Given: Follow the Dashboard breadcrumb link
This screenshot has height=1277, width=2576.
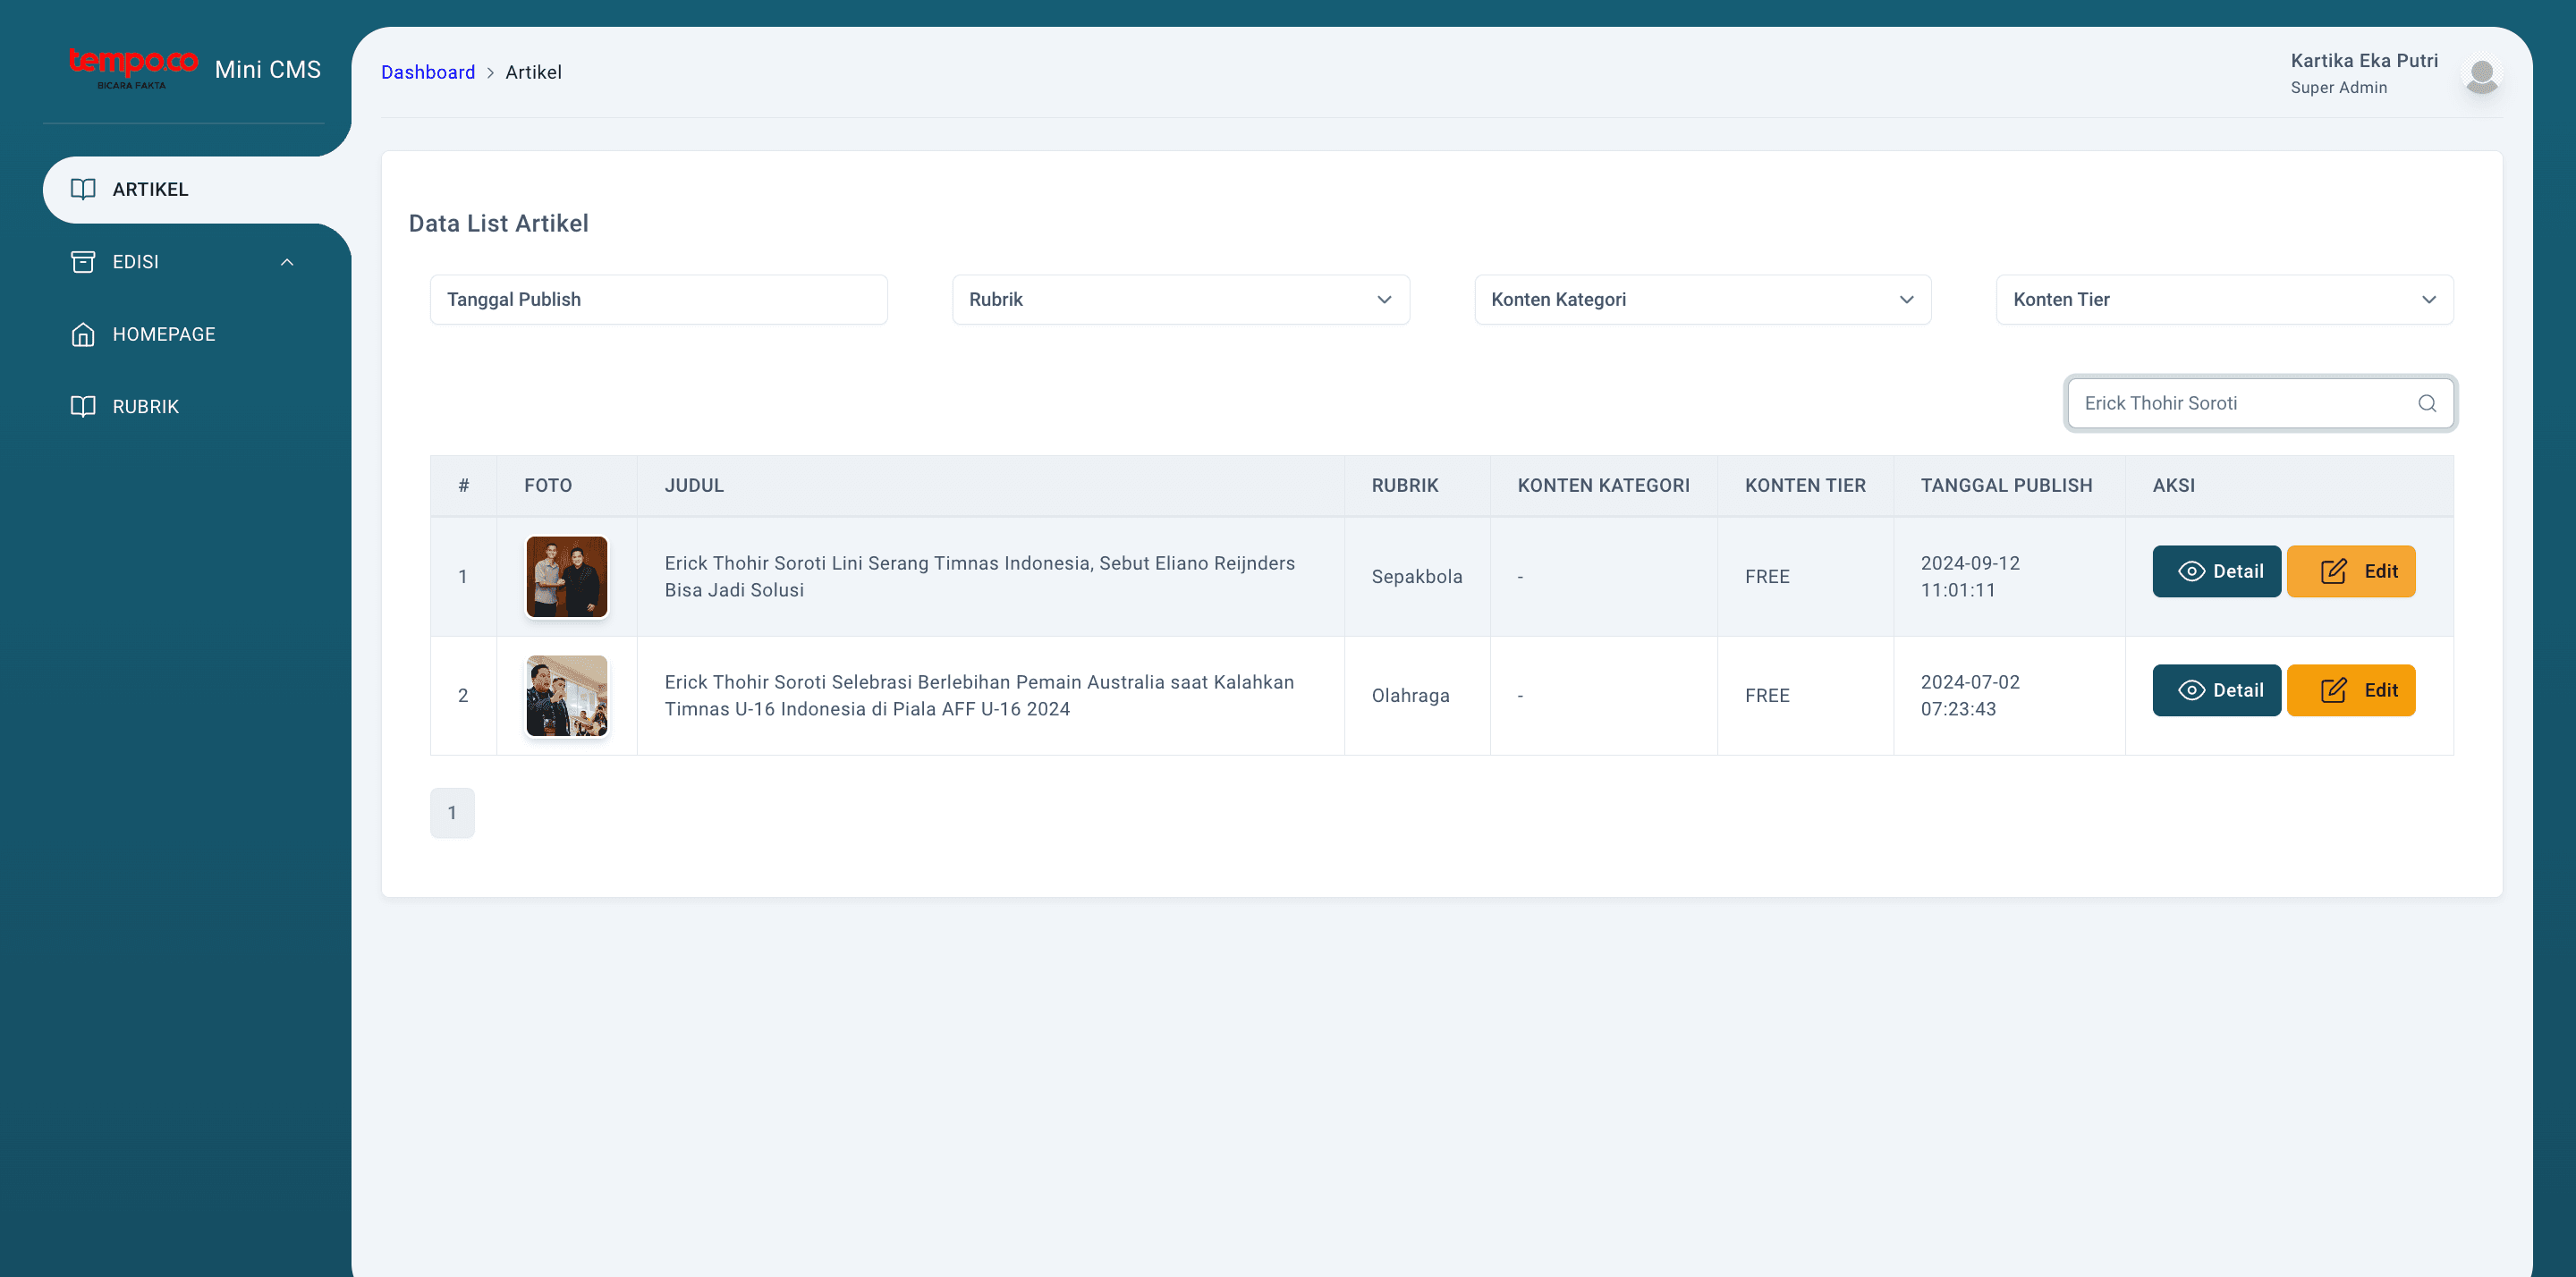Looking at the screenshot, I should pyautogui.click(x=428, y=72).
